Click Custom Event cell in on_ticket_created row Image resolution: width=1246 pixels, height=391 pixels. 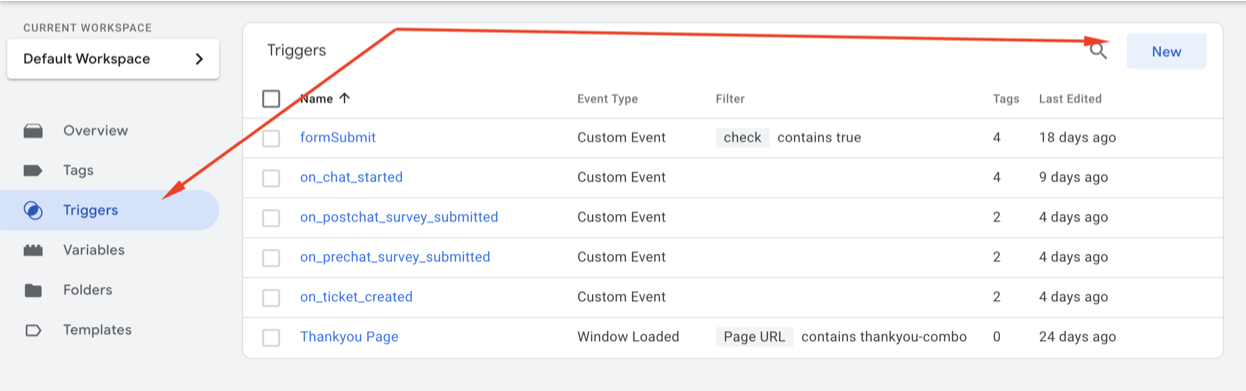[x=621, y=297]
